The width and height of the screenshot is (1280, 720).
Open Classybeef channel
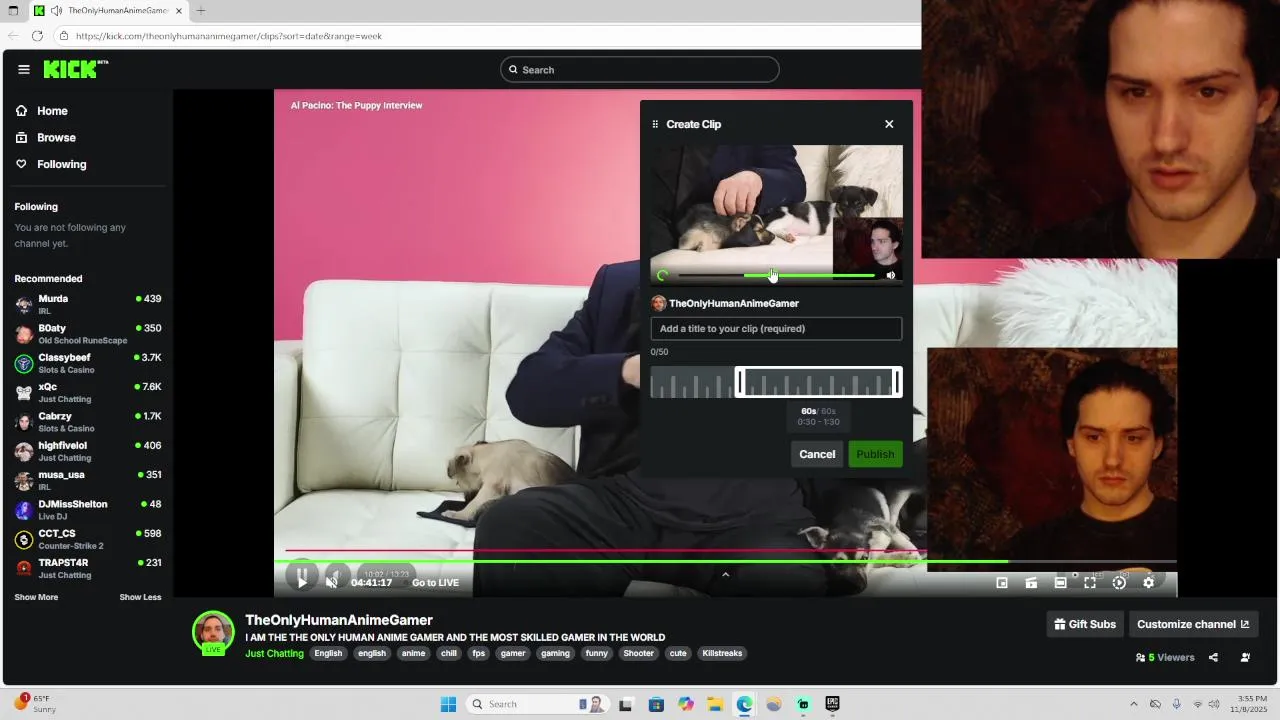[x=88, y=363]
